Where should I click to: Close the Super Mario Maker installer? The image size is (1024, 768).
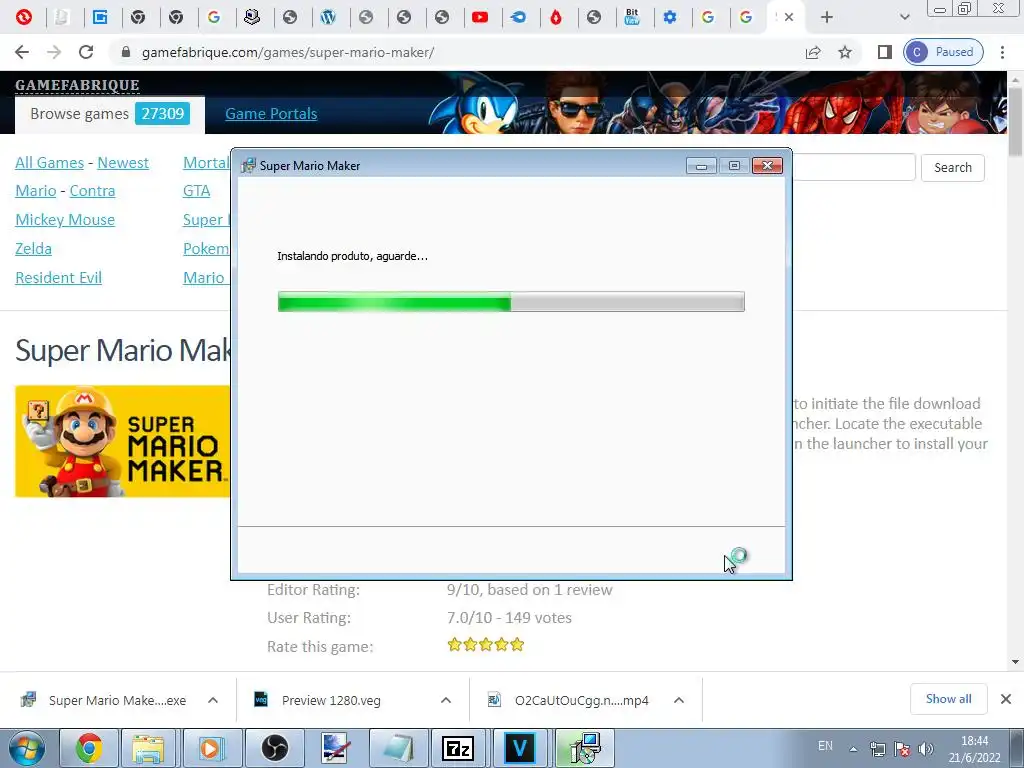(x=767, y=166)
